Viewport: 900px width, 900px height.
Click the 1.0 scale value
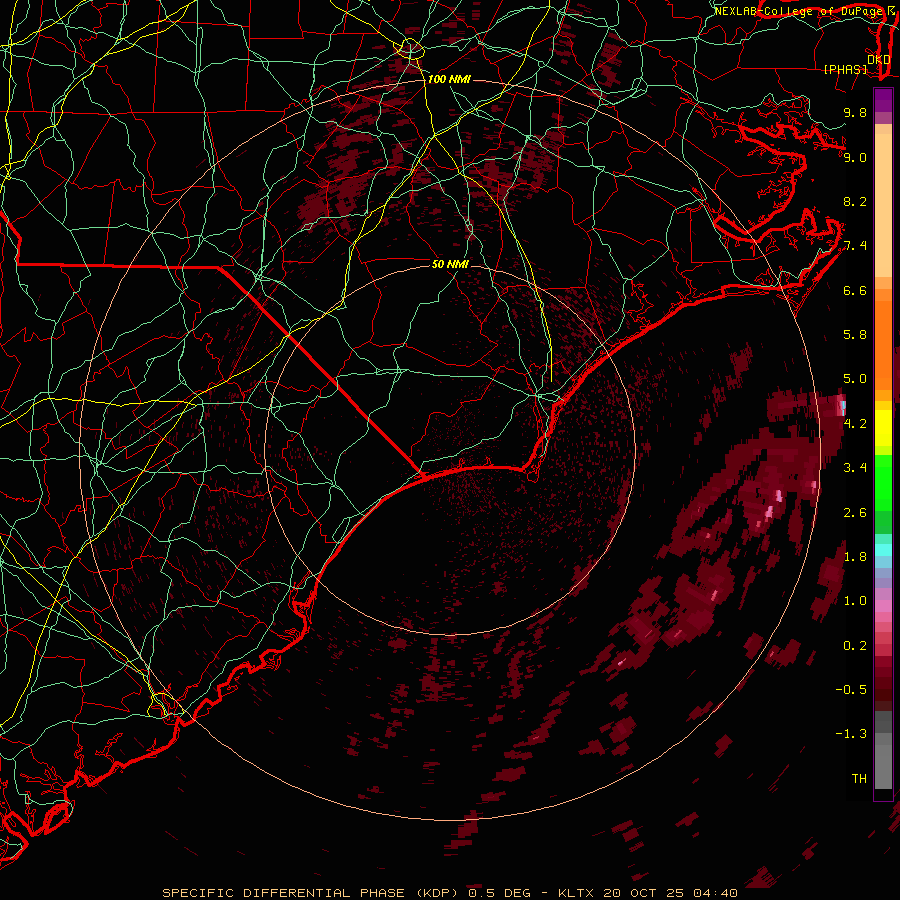click(x=855, y=601)
